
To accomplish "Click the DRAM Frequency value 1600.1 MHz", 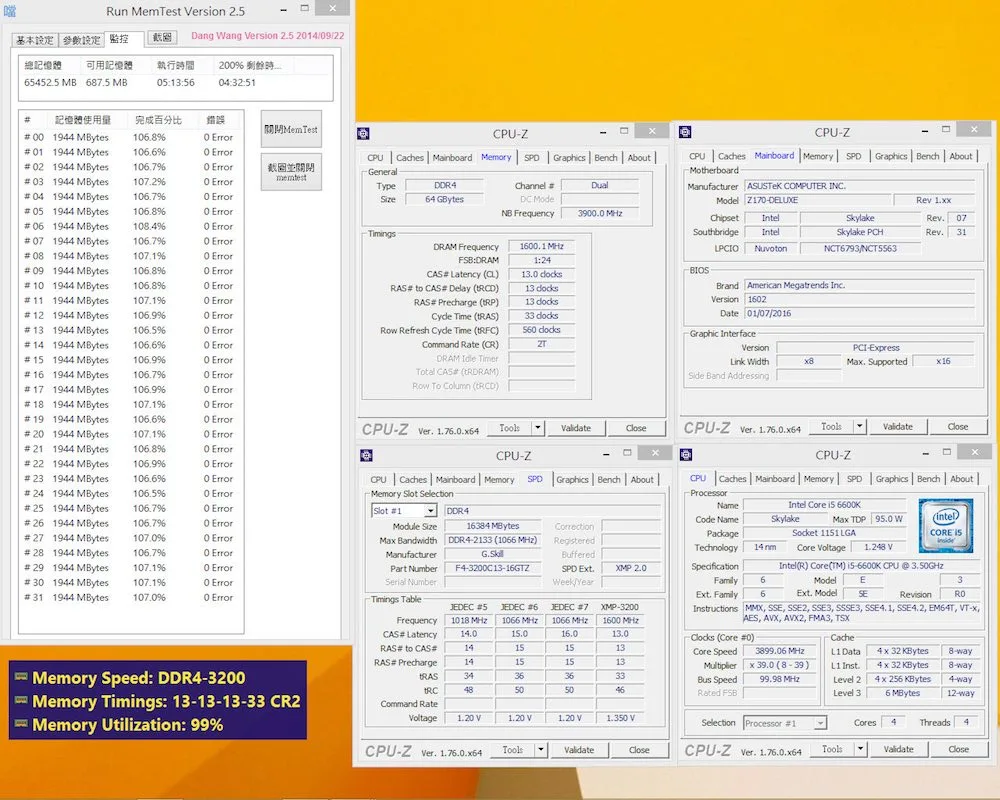I will [x=541, y=246].
